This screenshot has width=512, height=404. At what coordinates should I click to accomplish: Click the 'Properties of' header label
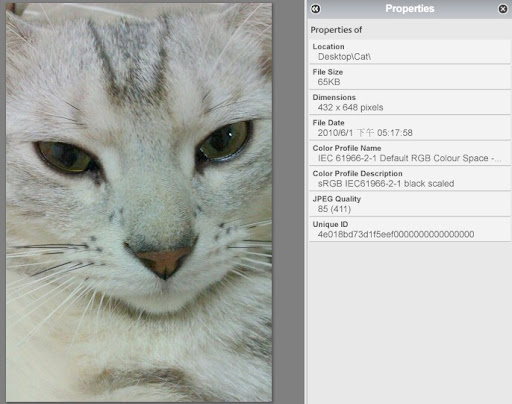[x=336, y=30]
